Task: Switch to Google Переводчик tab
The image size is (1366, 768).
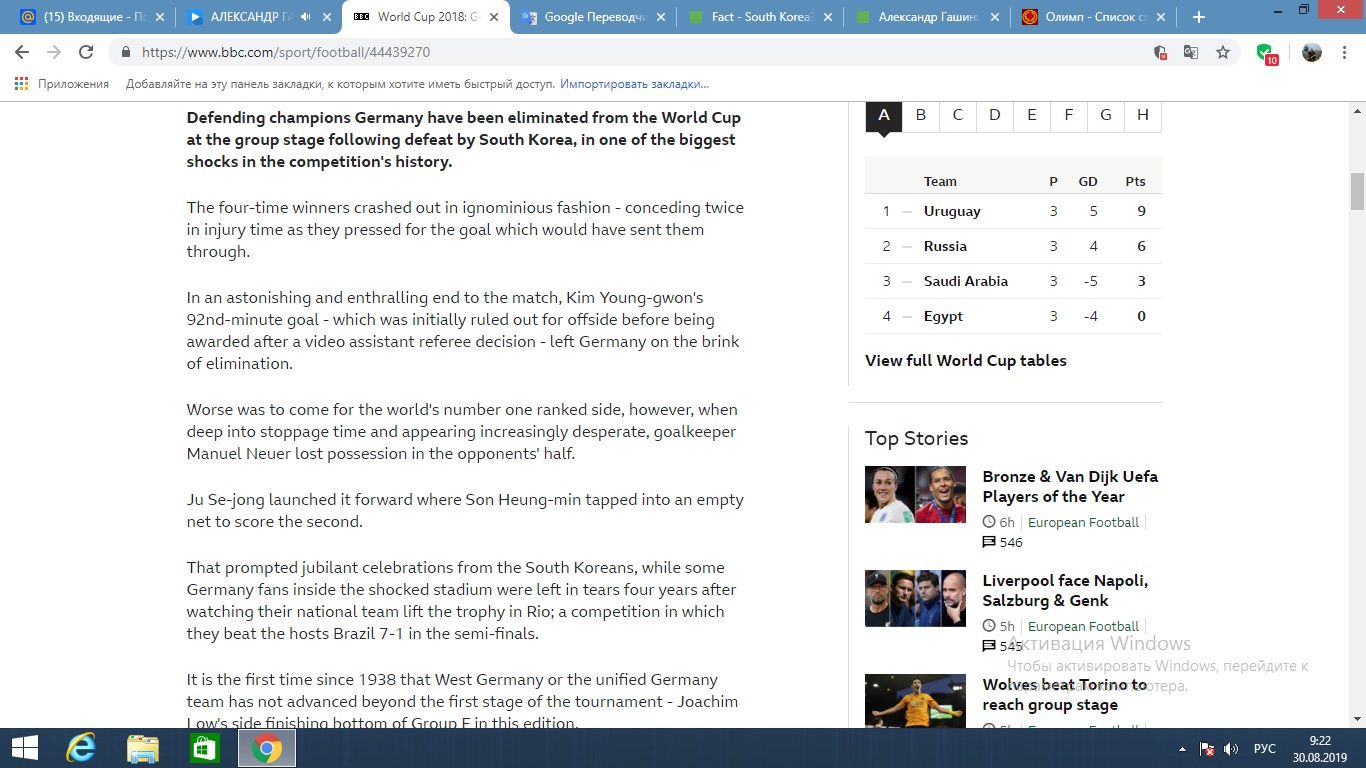Action: click(591, 17)
